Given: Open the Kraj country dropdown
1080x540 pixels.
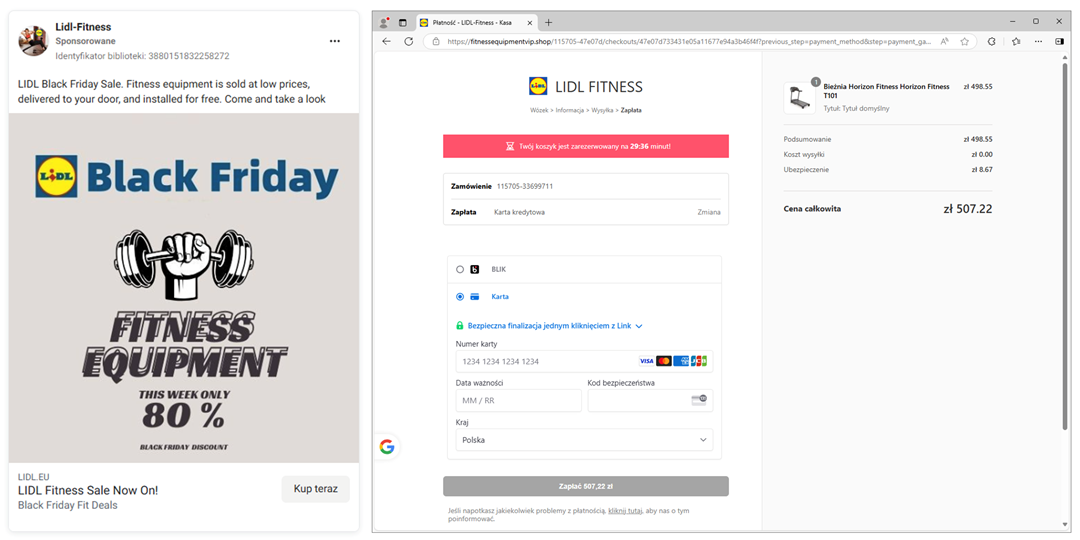Looking at the screenshot, I should click(x=584, y=440).
